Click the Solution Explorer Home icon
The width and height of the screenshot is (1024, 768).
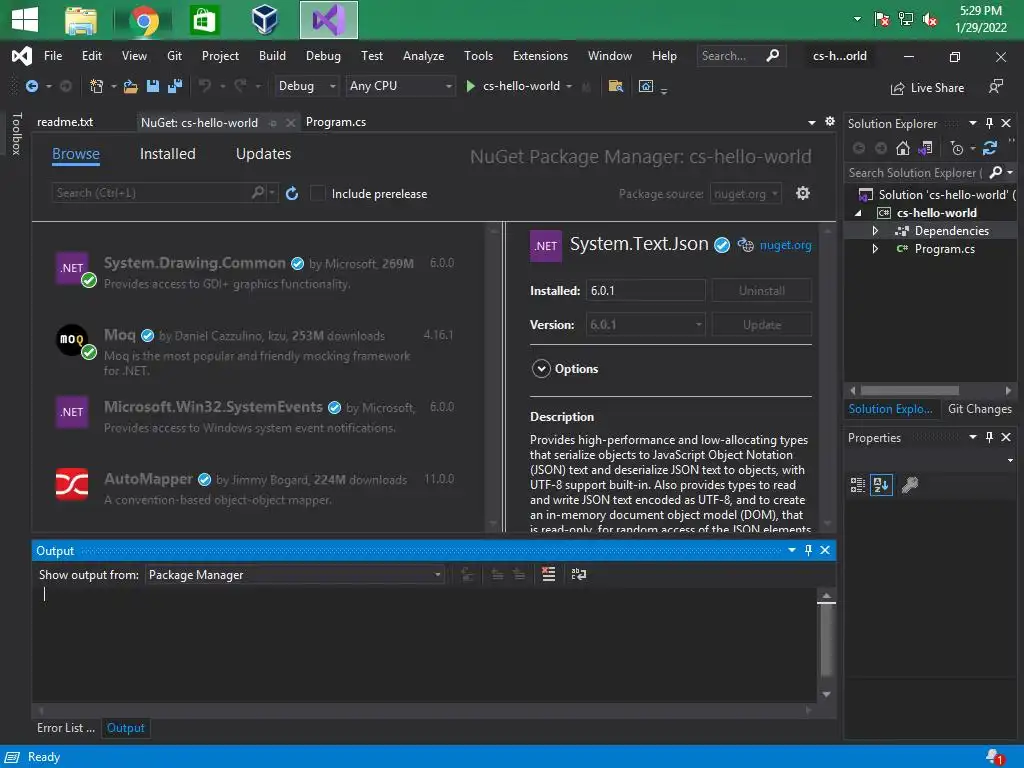pos(903,149)
